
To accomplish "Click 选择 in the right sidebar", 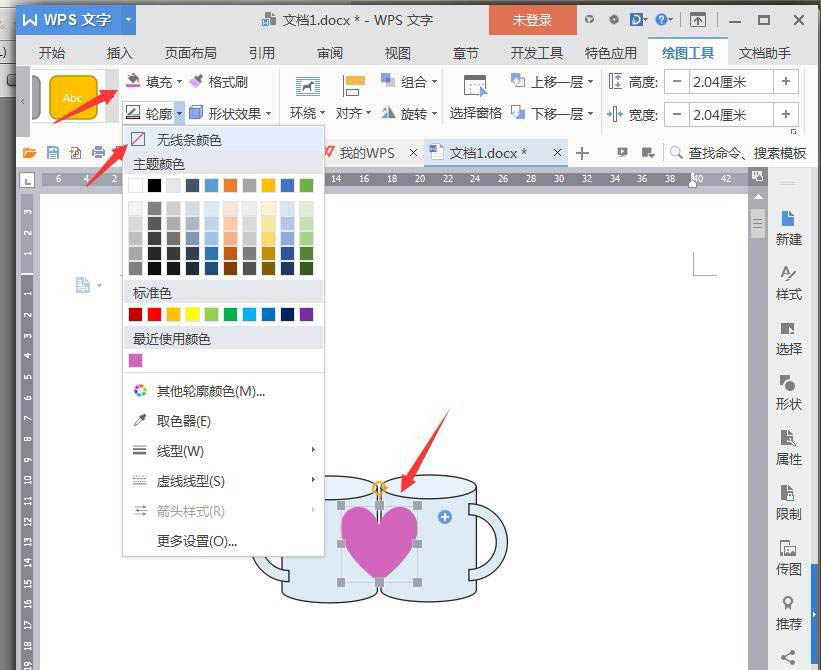I will pos(788,338).
